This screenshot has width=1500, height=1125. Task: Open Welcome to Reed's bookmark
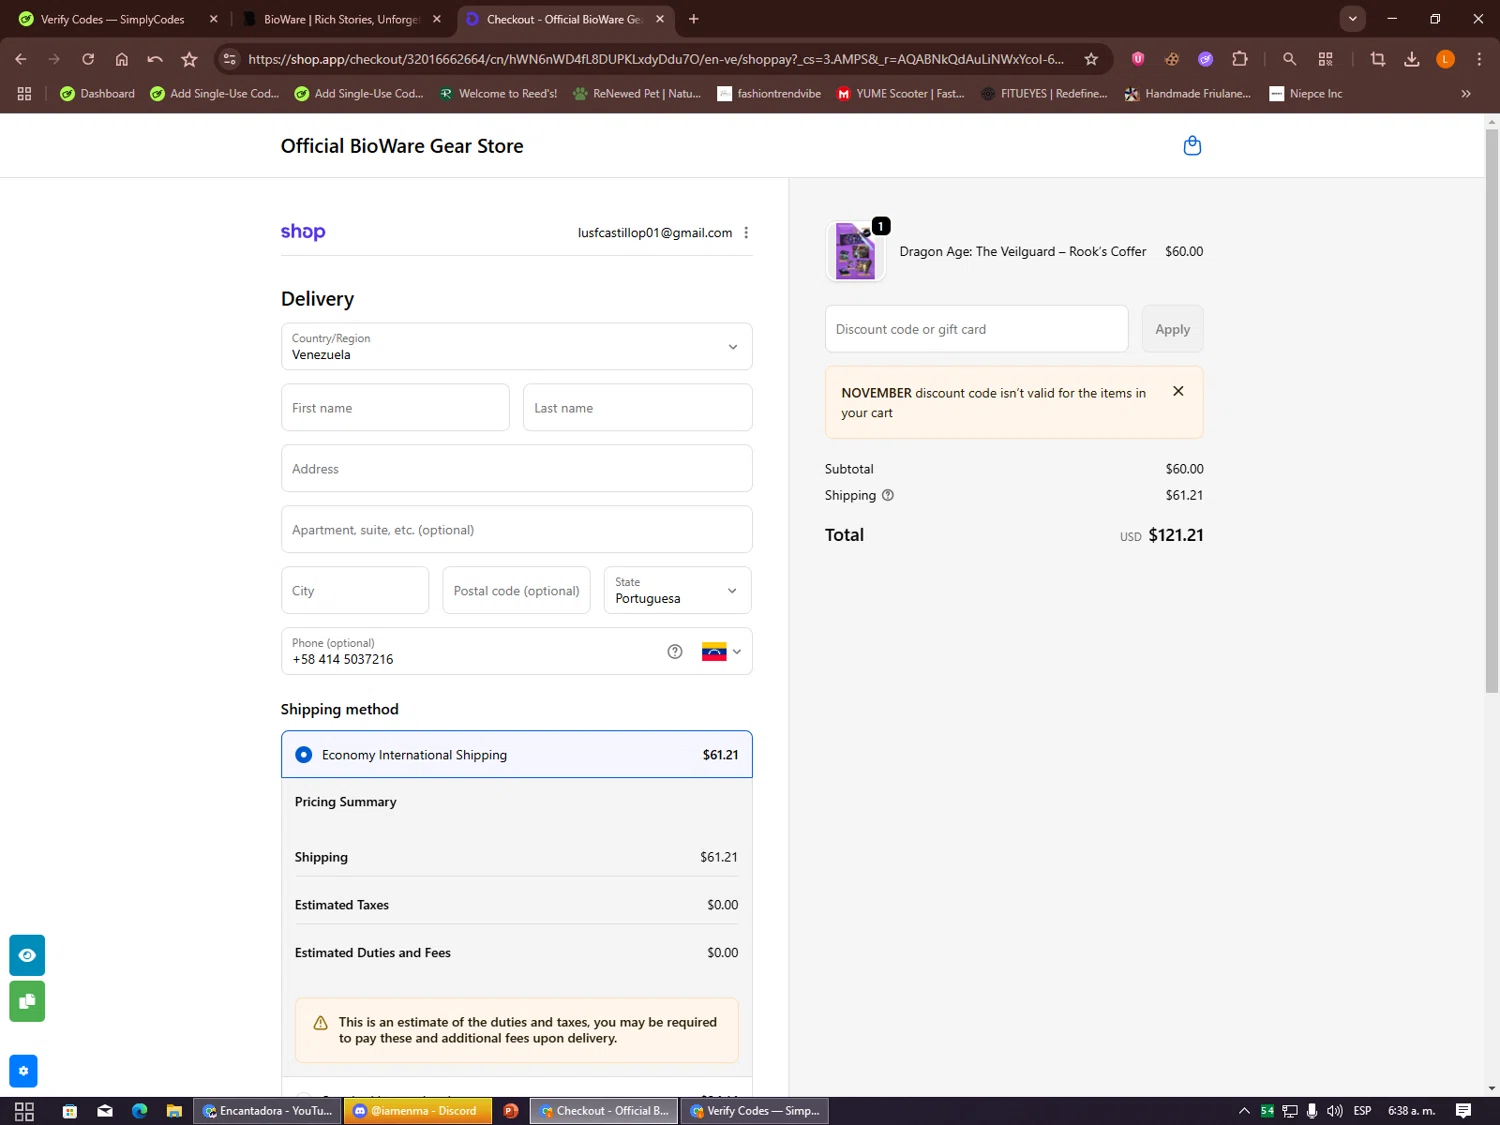point(498,94)
